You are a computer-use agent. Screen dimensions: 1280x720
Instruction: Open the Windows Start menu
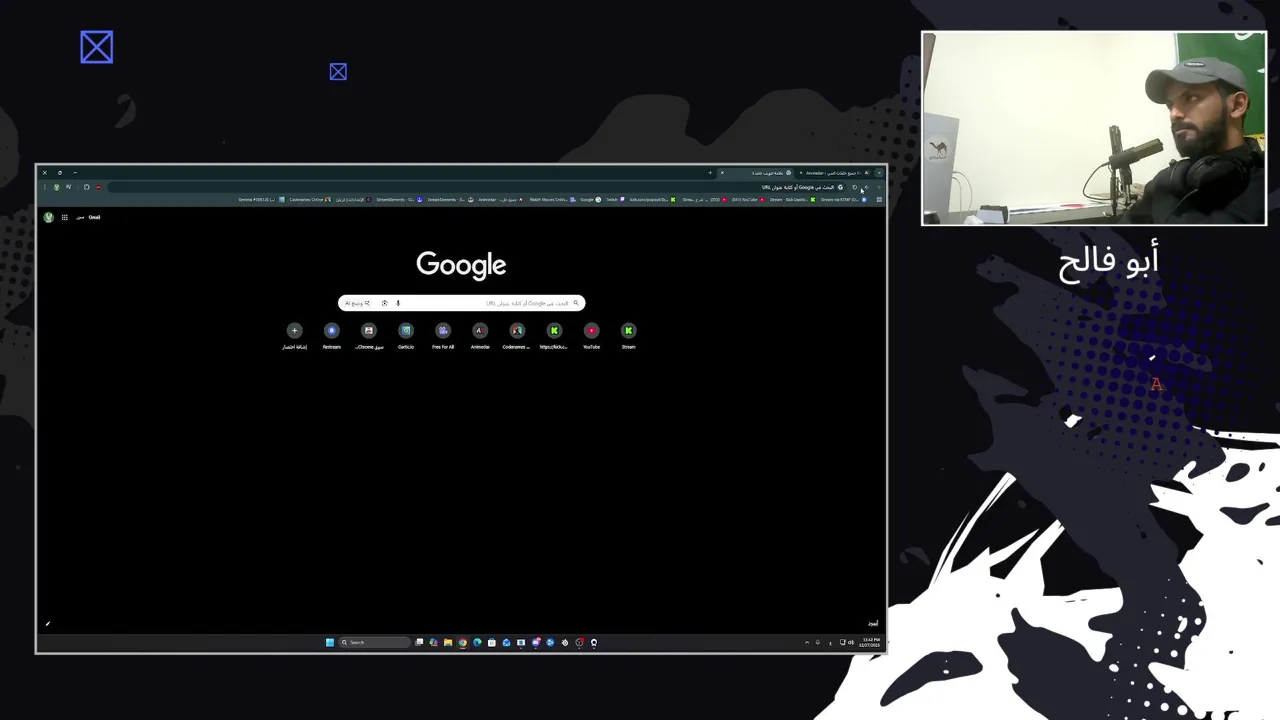(x=329, y=642)
